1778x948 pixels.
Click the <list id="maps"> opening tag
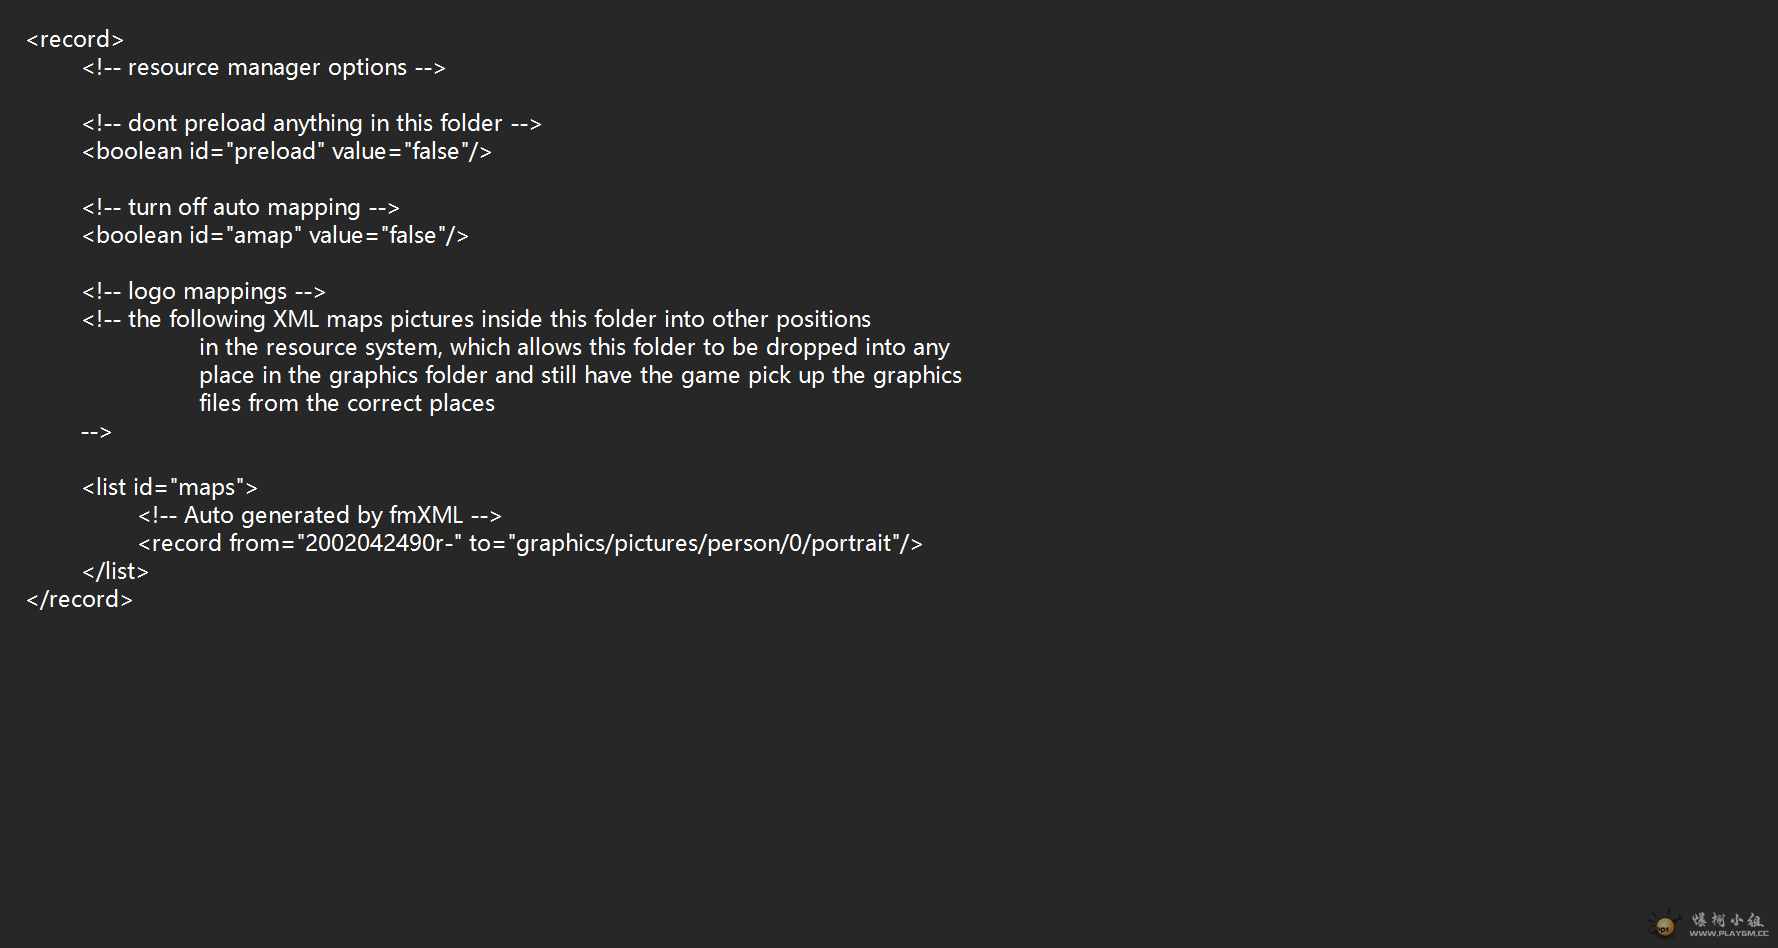[x=170, y=488]
